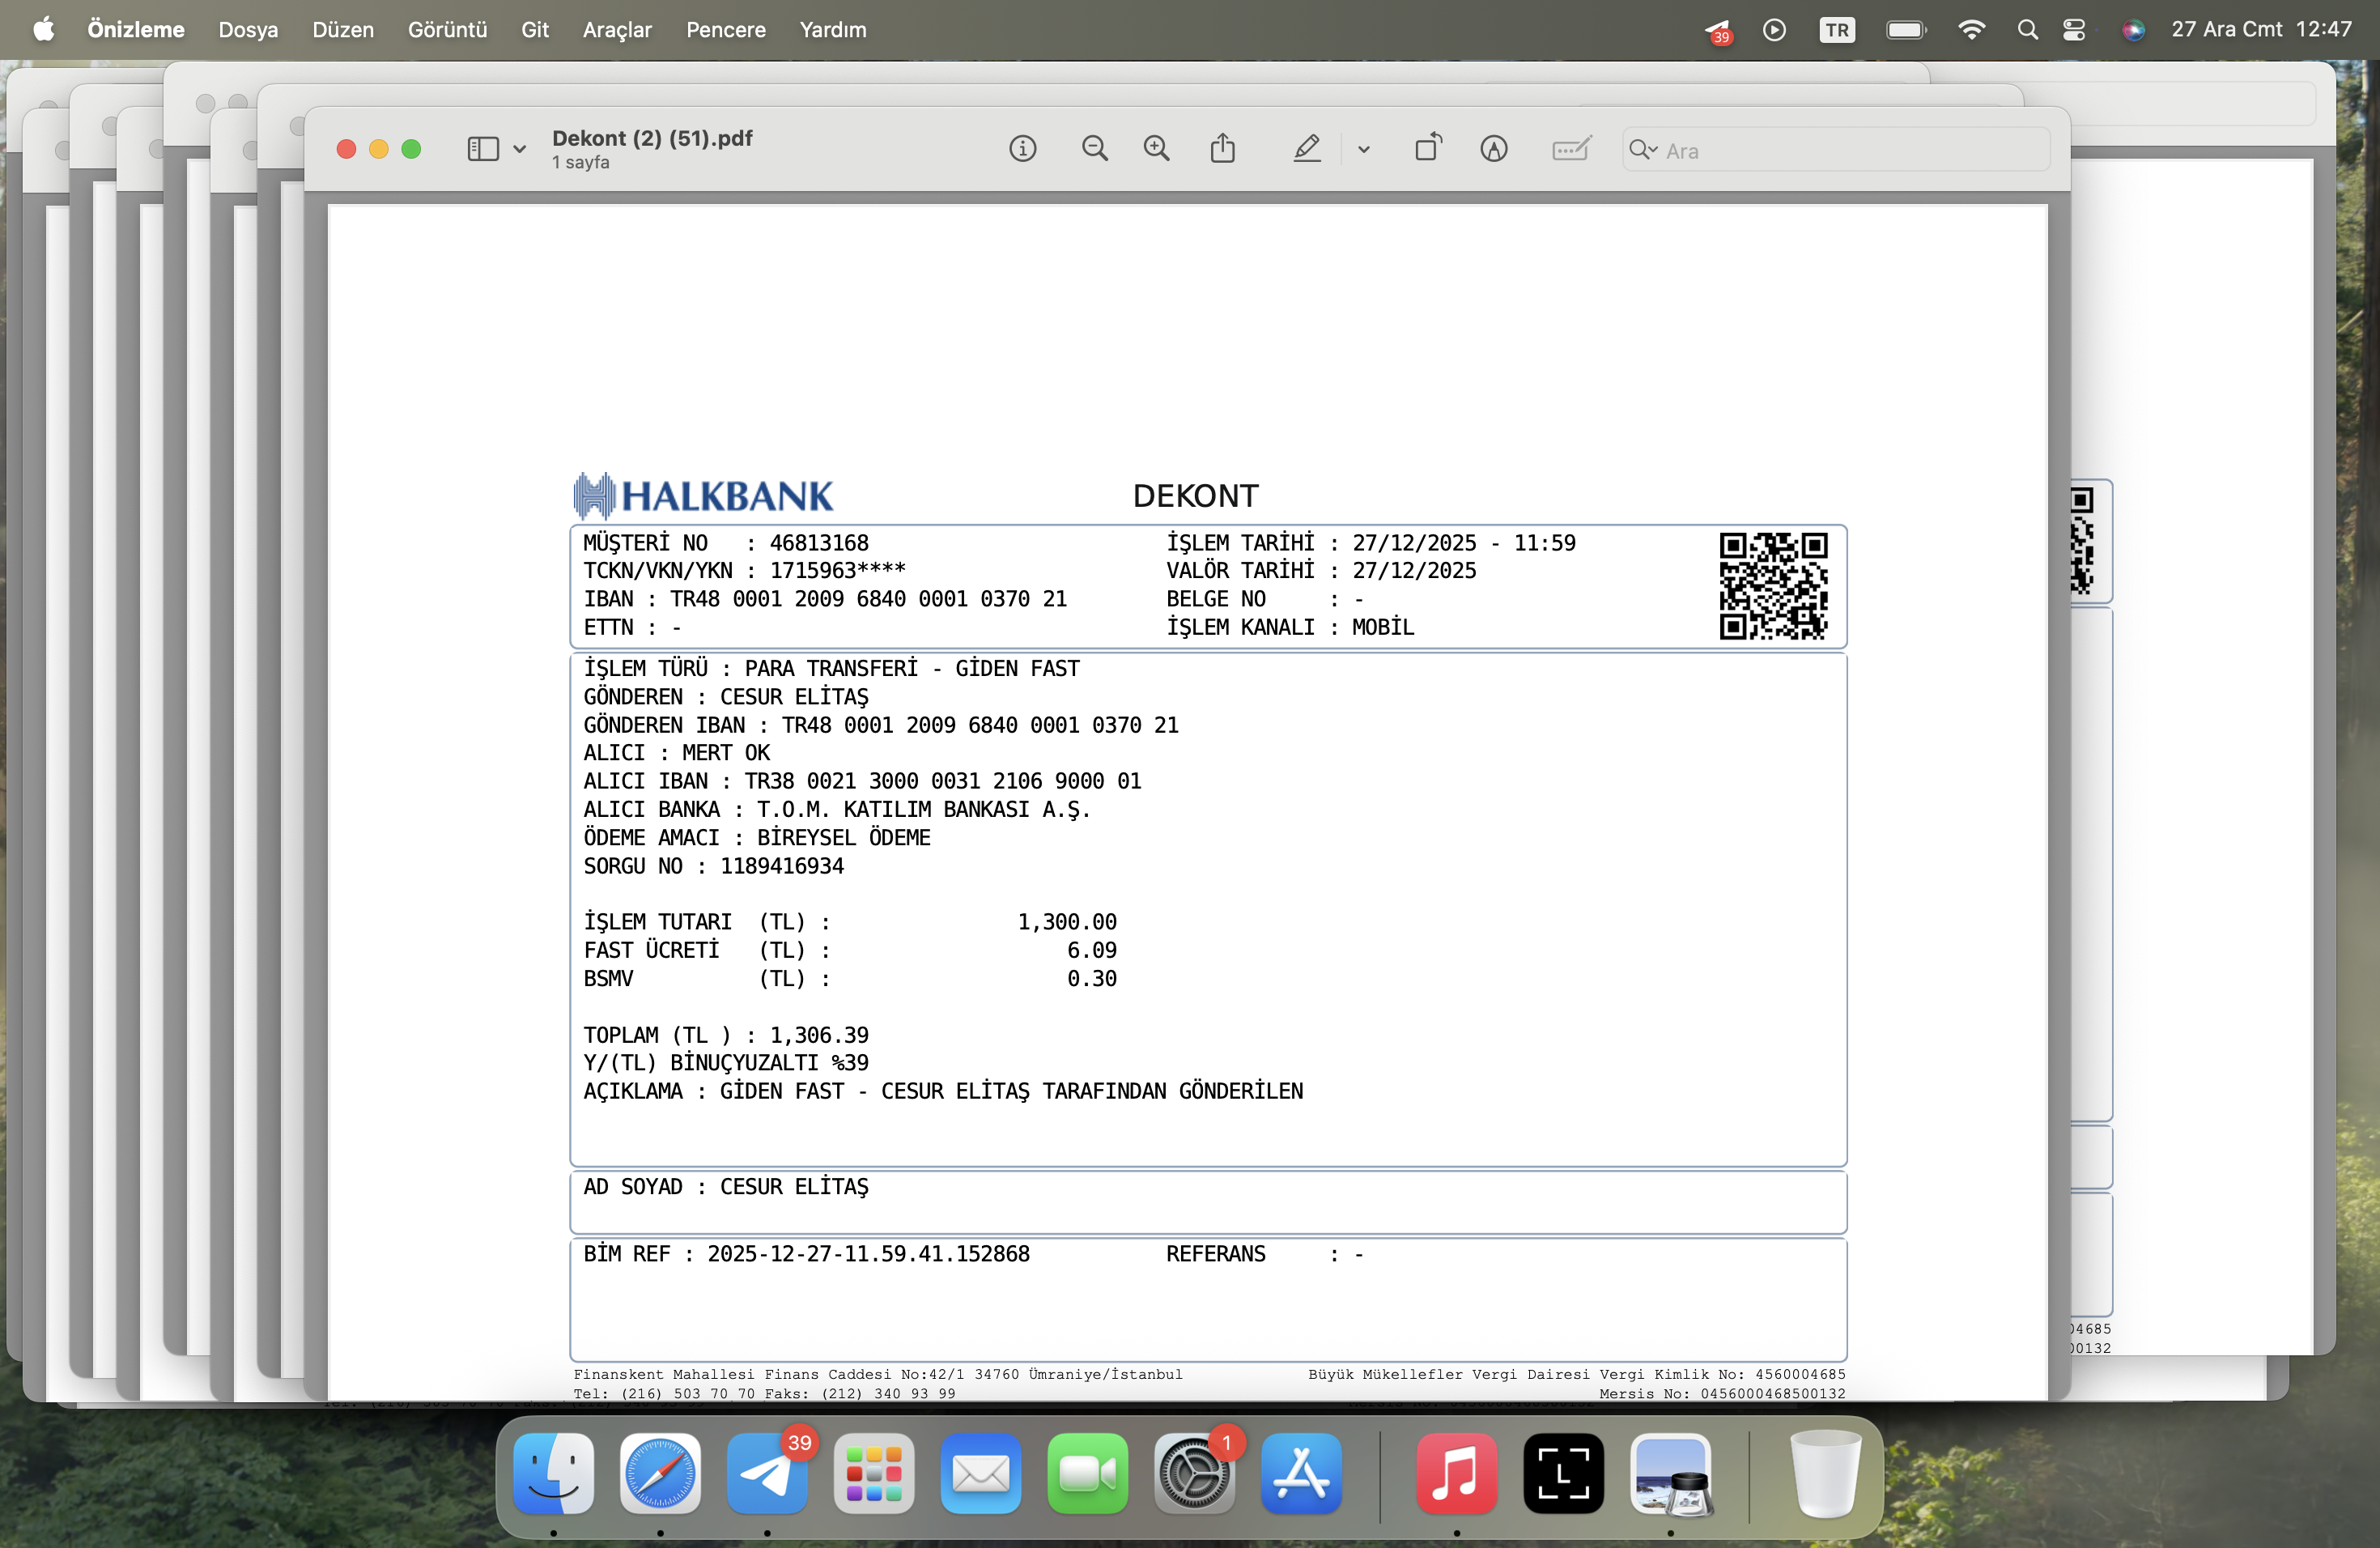Switch the TR keyboard input source

click(1837, 30)
